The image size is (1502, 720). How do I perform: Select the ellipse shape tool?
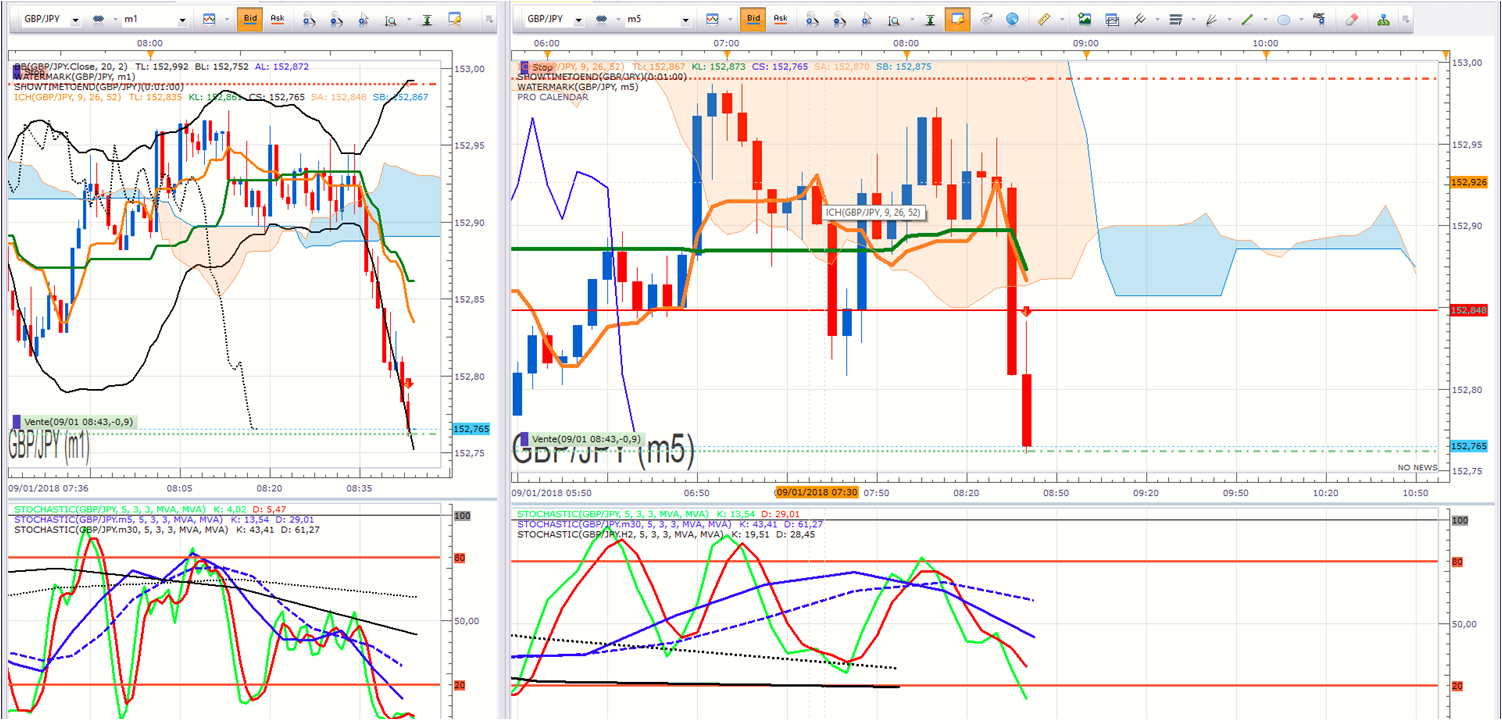tap(1284, 19)
